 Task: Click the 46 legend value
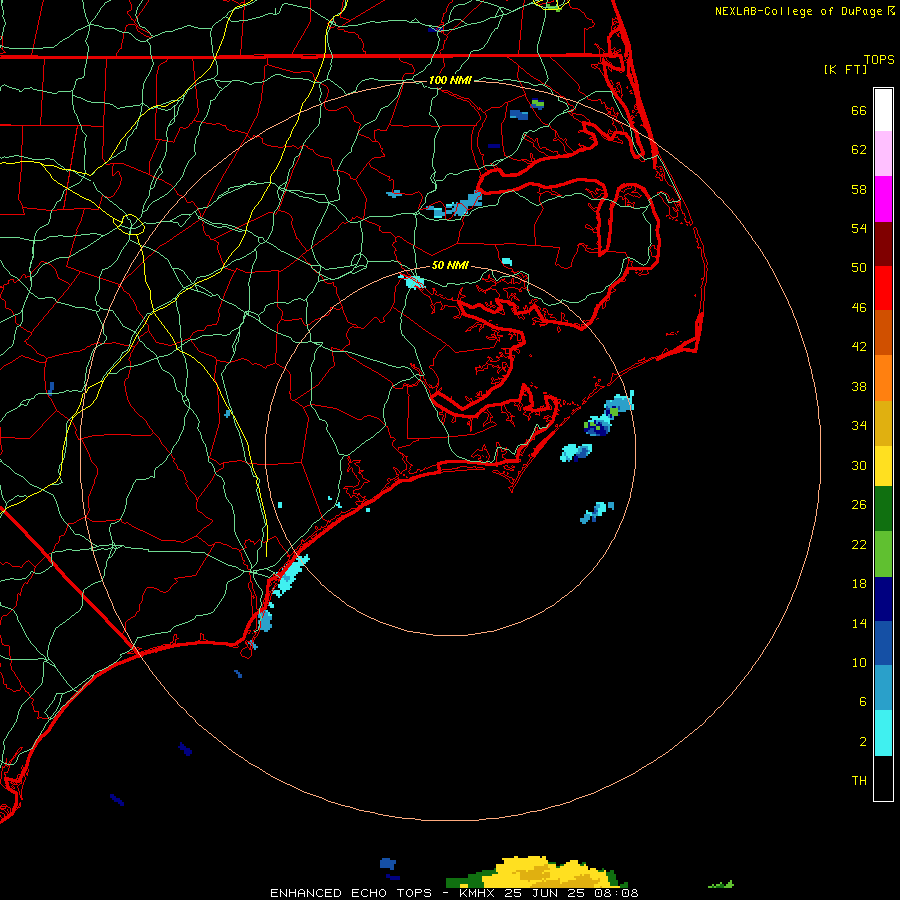click(x=859, y=308)
